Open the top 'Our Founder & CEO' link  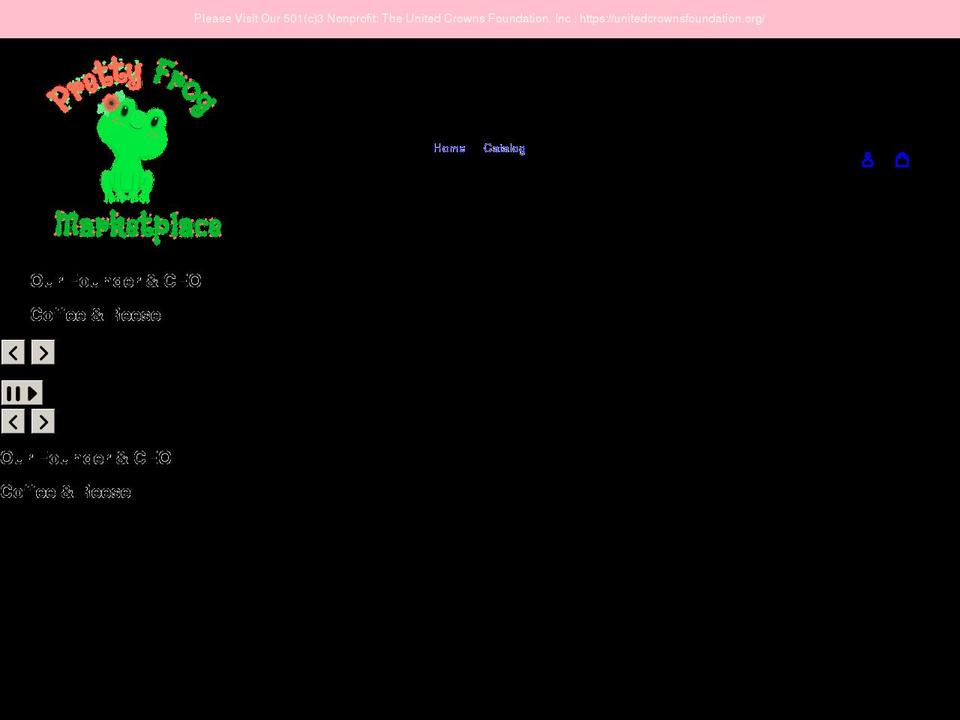116,280
